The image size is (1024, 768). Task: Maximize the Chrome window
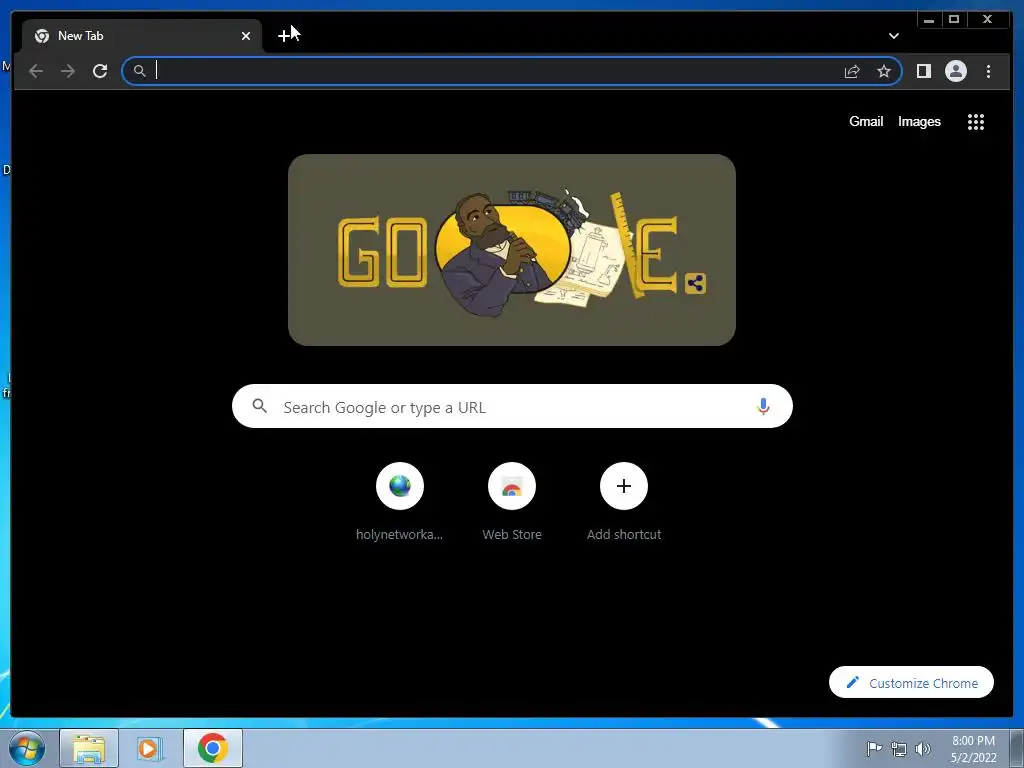click(x=953, y=20)
